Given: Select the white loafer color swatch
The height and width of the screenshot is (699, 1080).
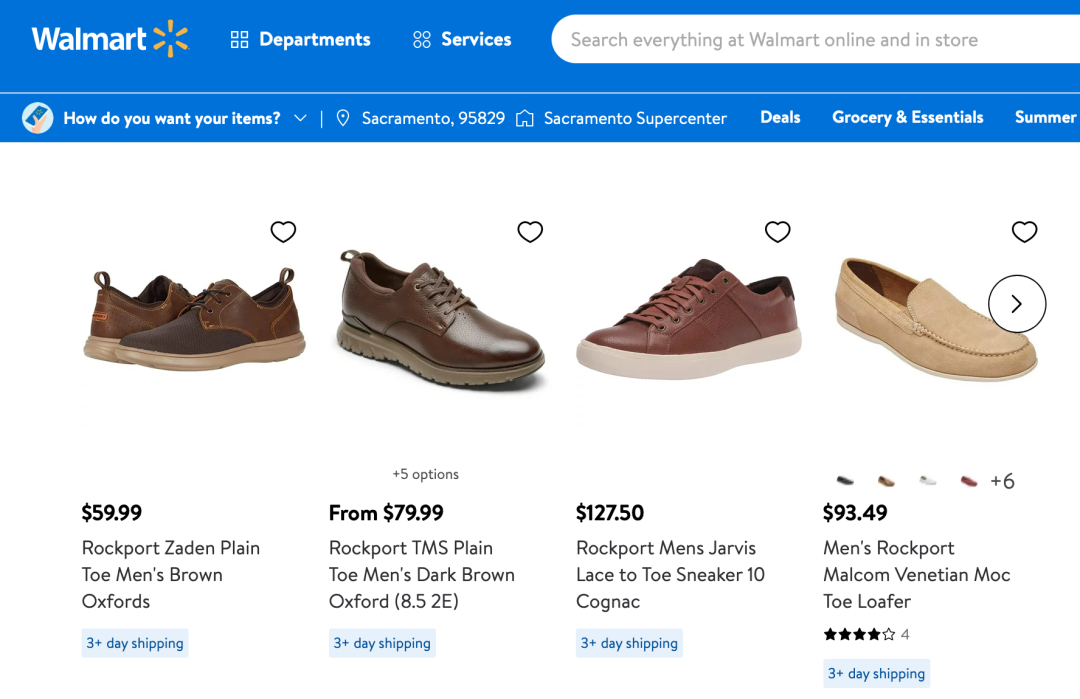Looking at the screenshot, I should coord(927,481).
